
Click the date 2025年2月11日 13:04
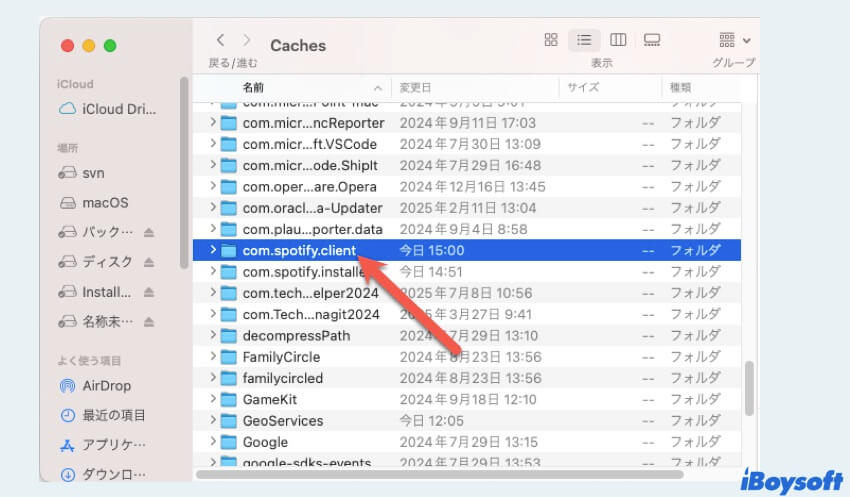coord(468,208)
